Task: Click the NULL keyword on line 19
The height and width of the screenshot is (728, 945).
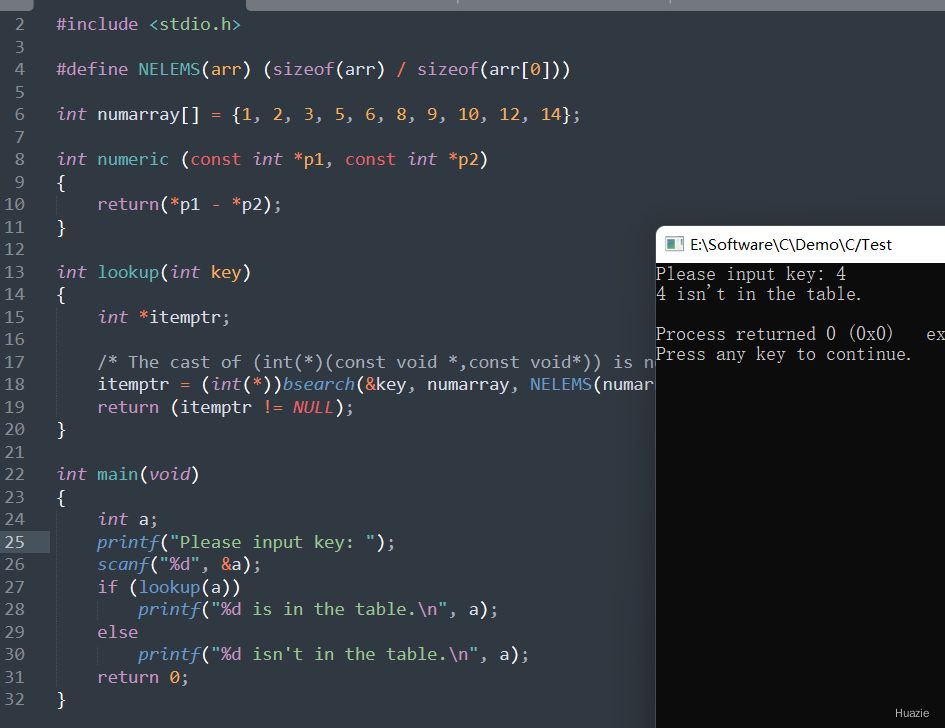Action: [313, 407]
